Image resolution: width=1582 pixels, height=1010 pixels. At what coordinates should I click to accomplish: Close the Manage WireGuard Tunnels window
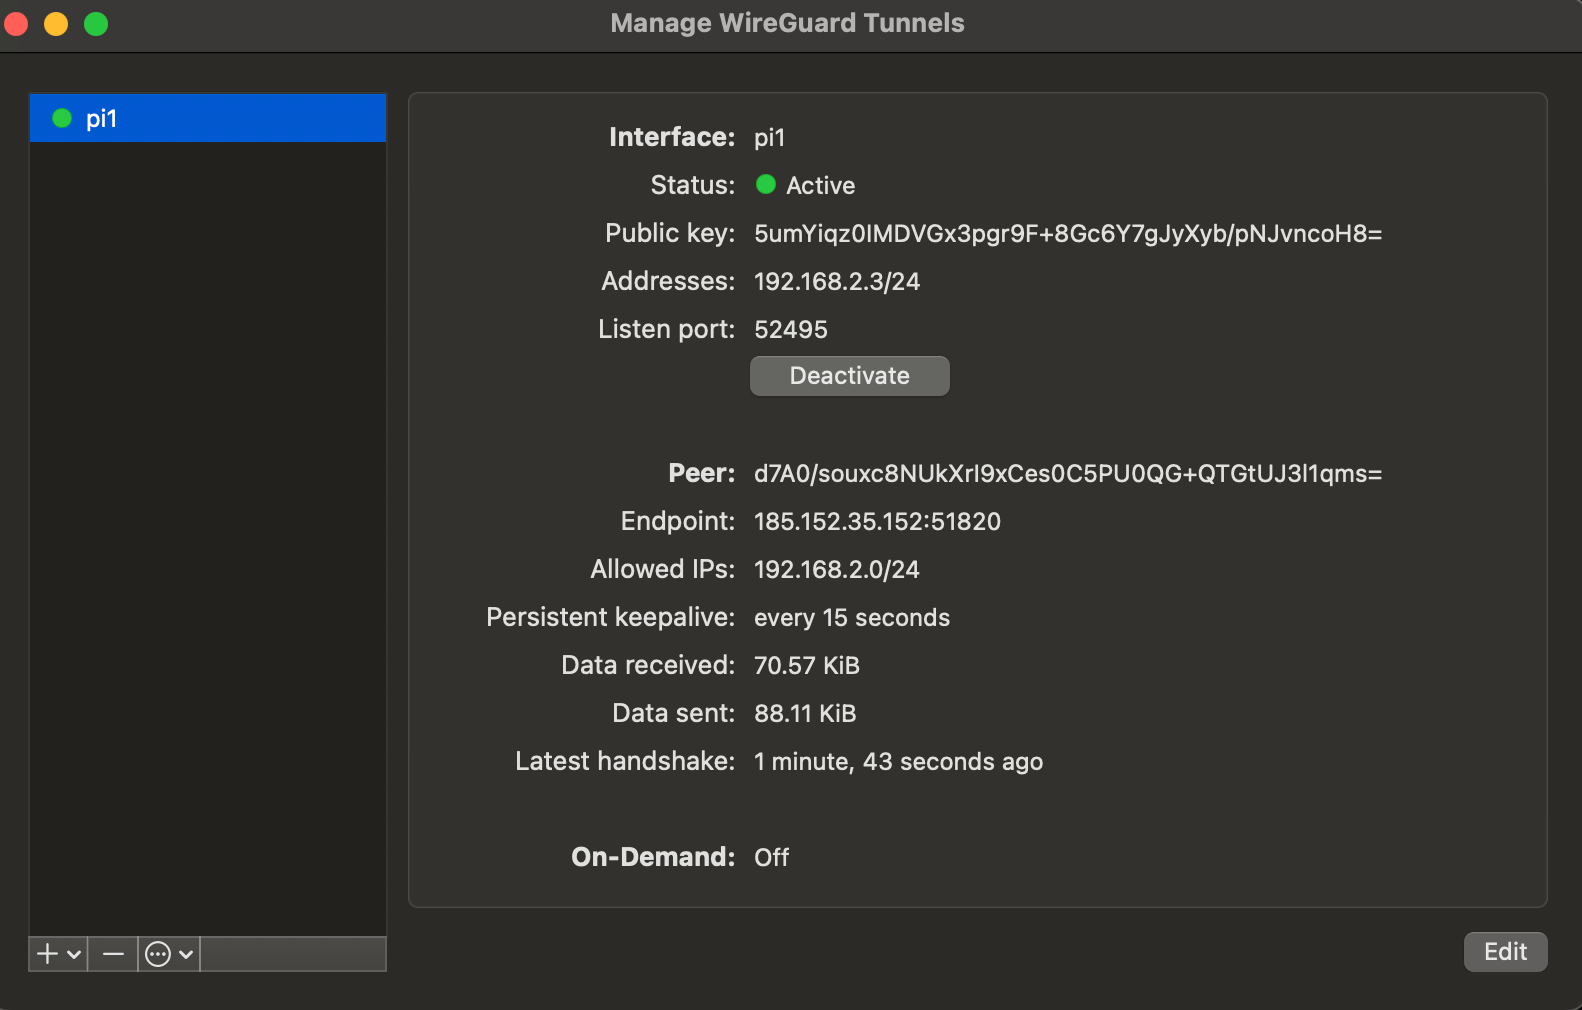pos(17,23)
